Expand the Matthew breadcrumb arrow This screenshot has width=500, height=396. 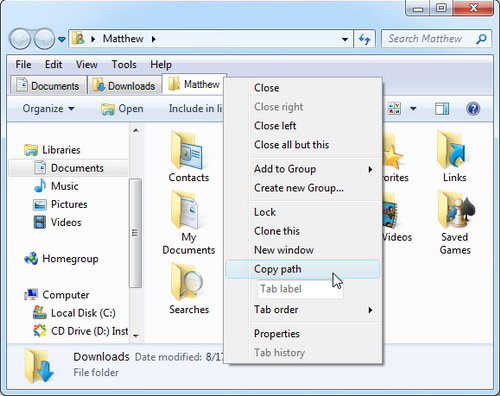tap(153, 39)
